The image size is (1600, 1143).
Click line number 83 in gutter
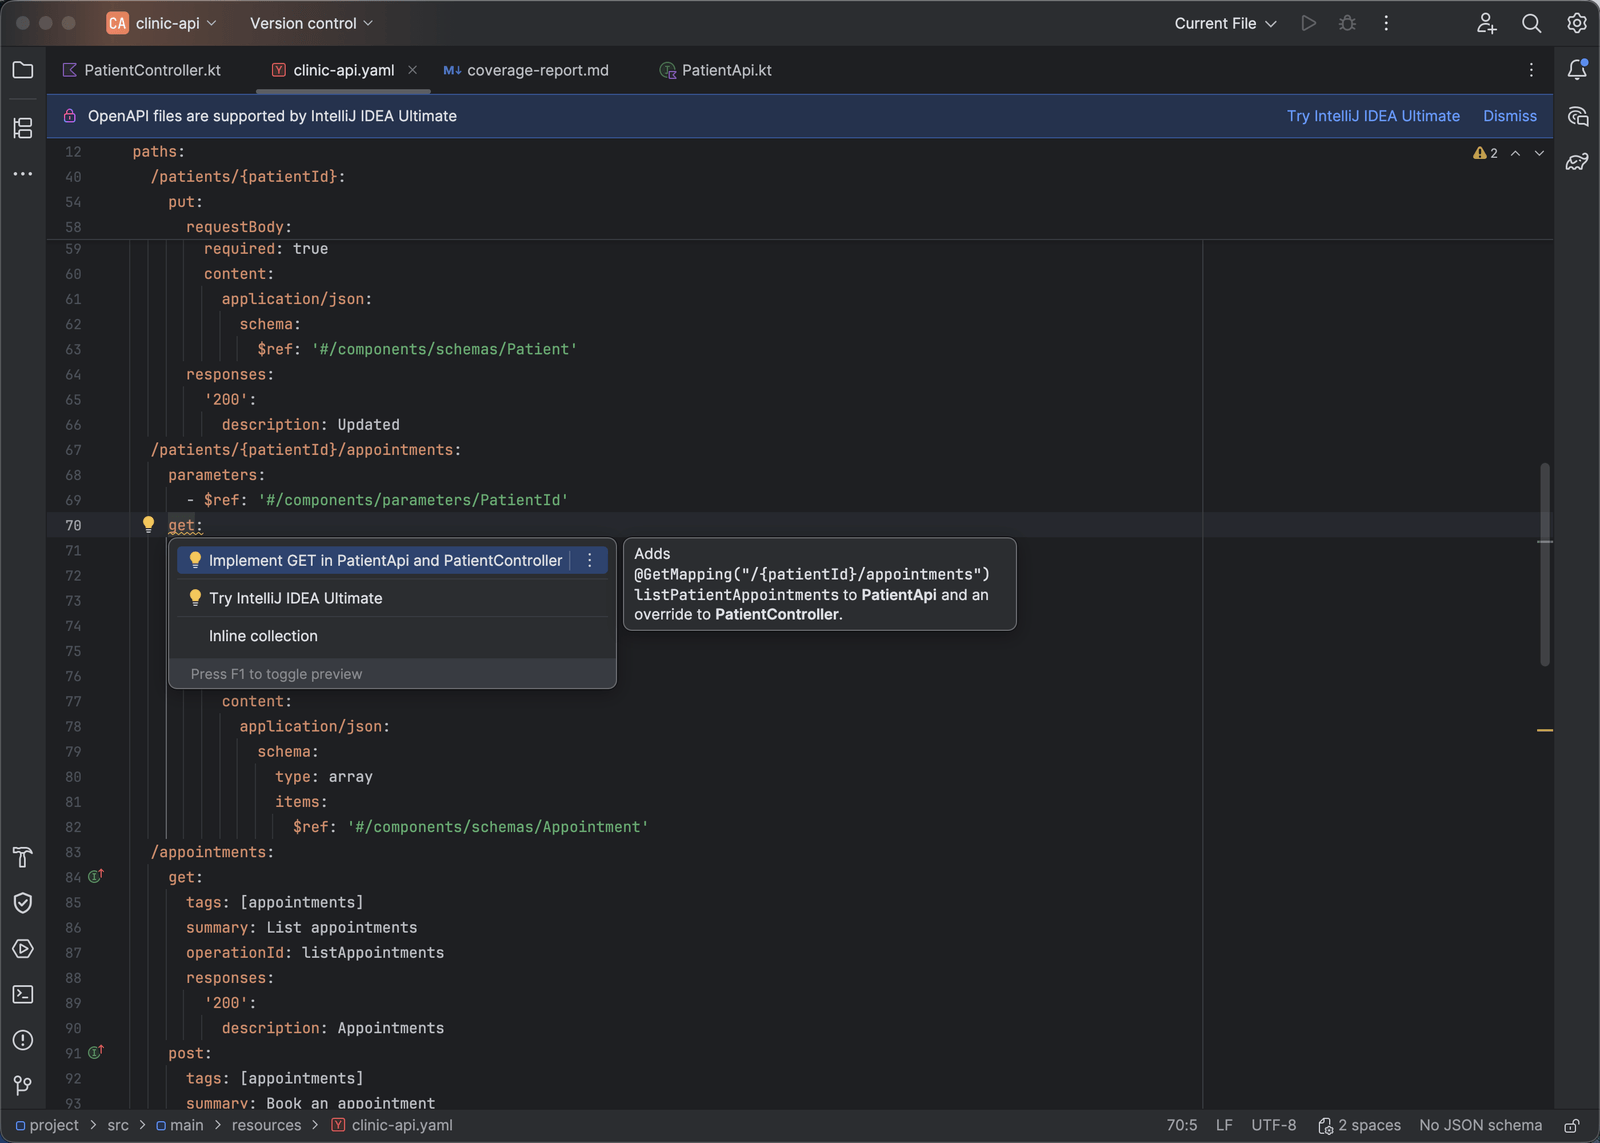(x=73, y=852)
